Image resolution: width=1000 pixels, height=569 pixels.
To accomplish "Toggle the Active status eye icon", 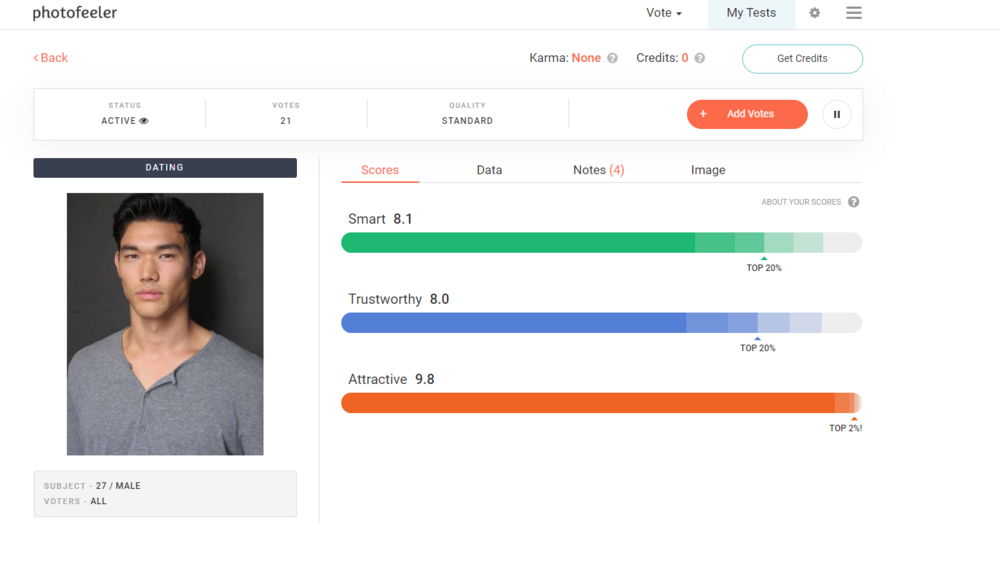I will coord(143,121).
